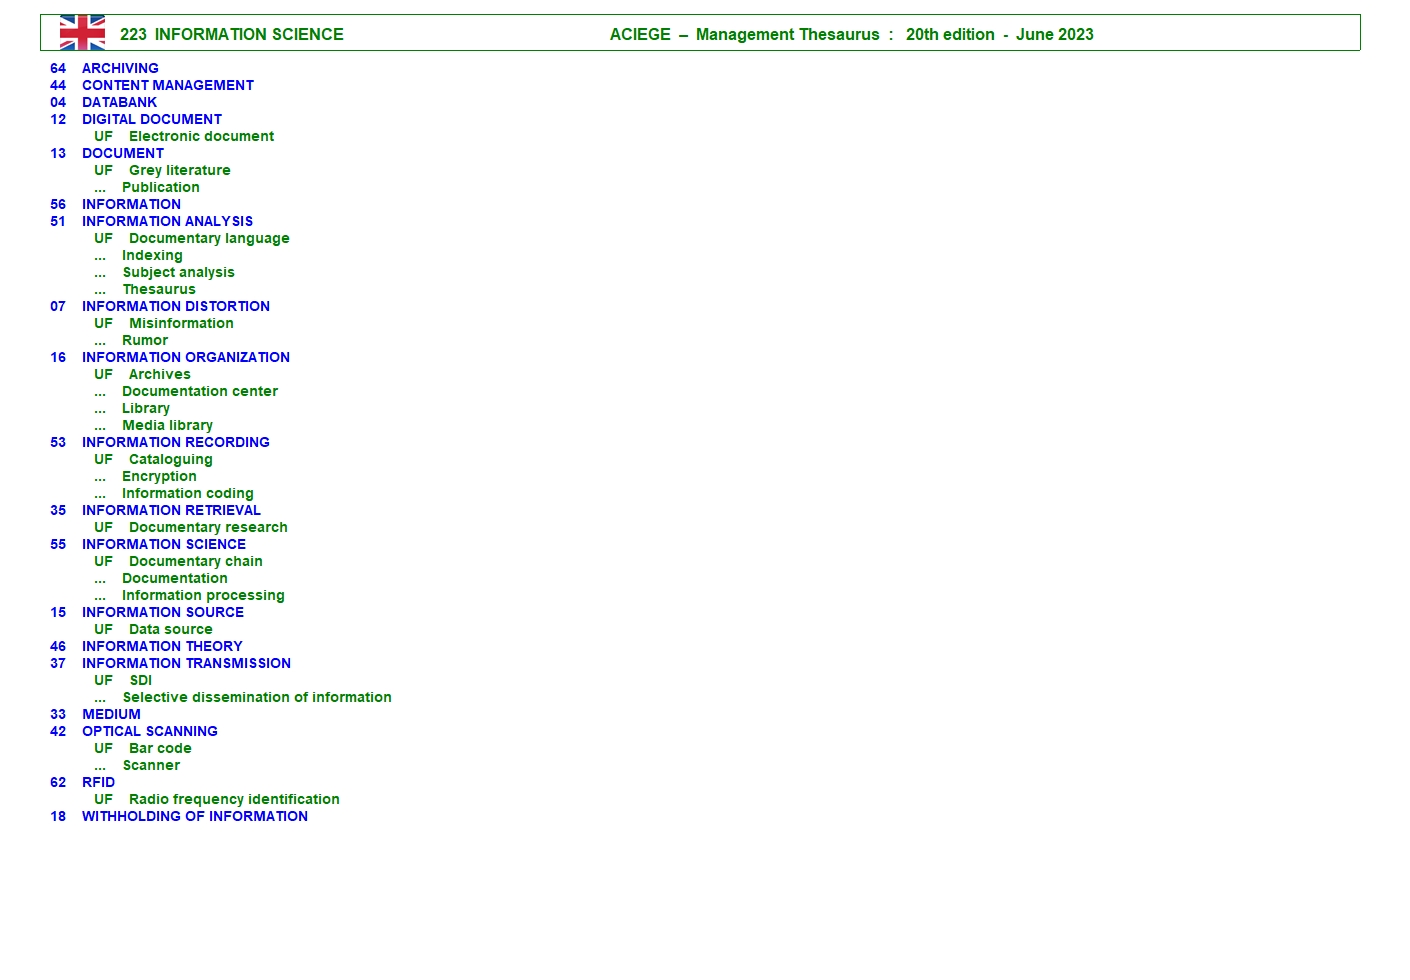The image size is (1410, 980).
Task: Open the ARCHIVING descriptor link
Action: [x=120, y=68]
